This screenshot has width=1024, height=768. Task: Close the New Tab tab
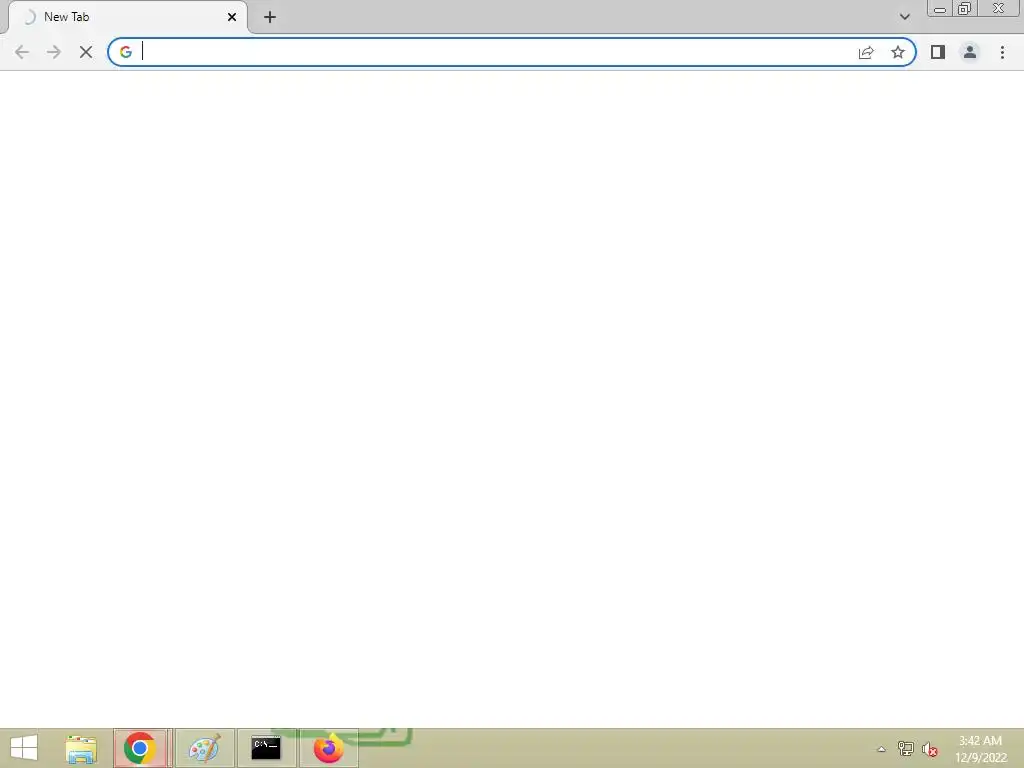click(232, 17)
